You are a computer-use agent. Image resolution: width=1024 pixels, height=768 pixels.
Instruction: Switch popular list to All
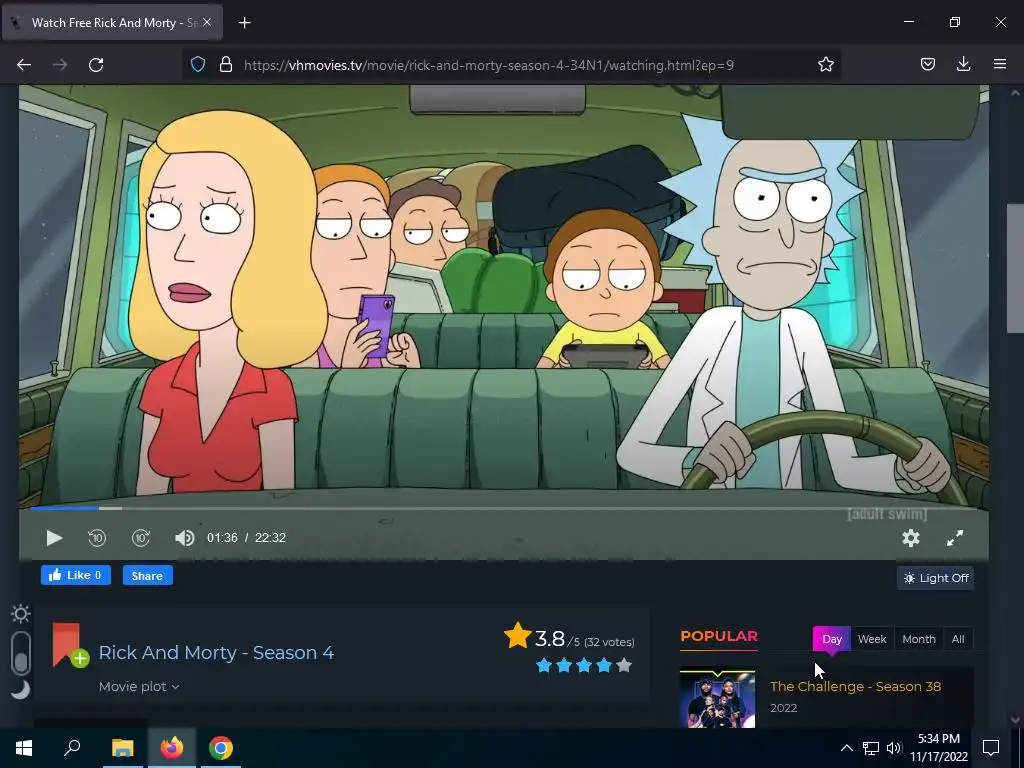click(958, 639)
